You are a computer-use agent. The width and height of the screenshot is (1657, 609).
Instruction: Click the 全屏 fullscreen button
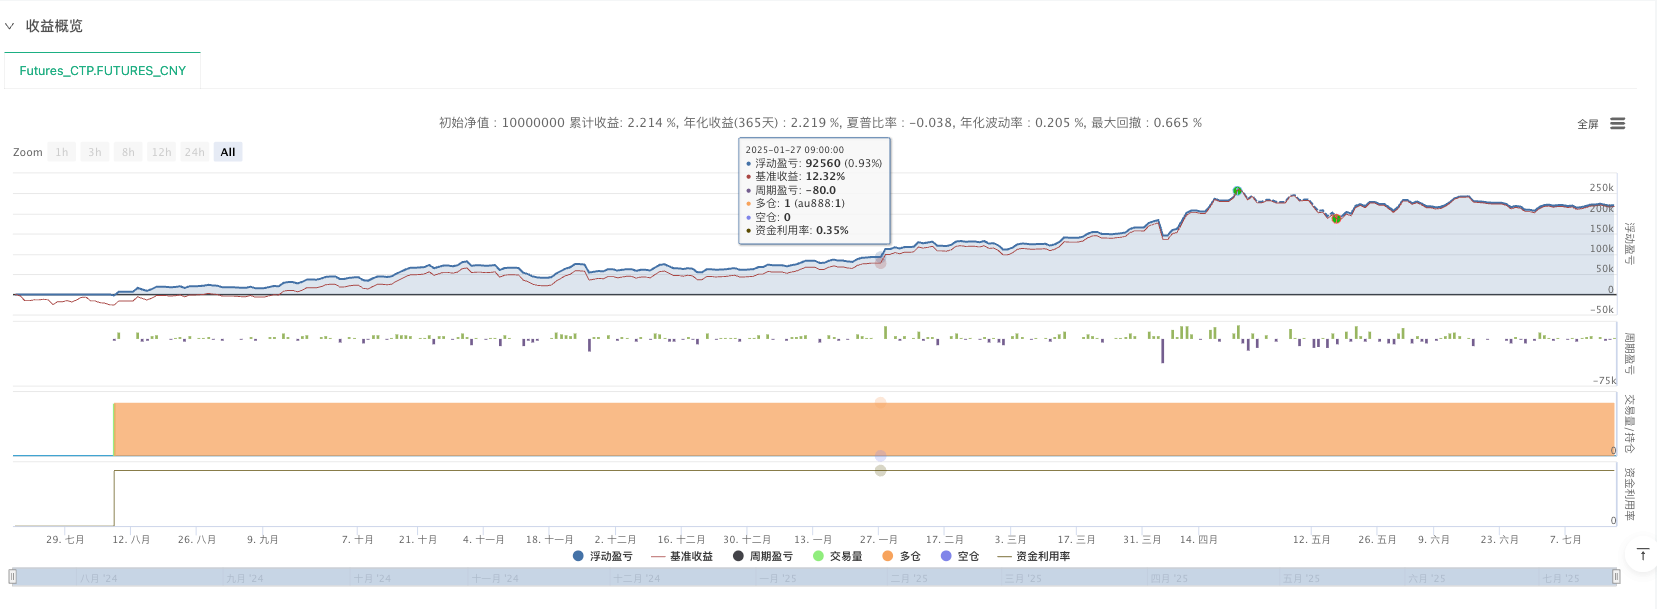pos(1588,124)
